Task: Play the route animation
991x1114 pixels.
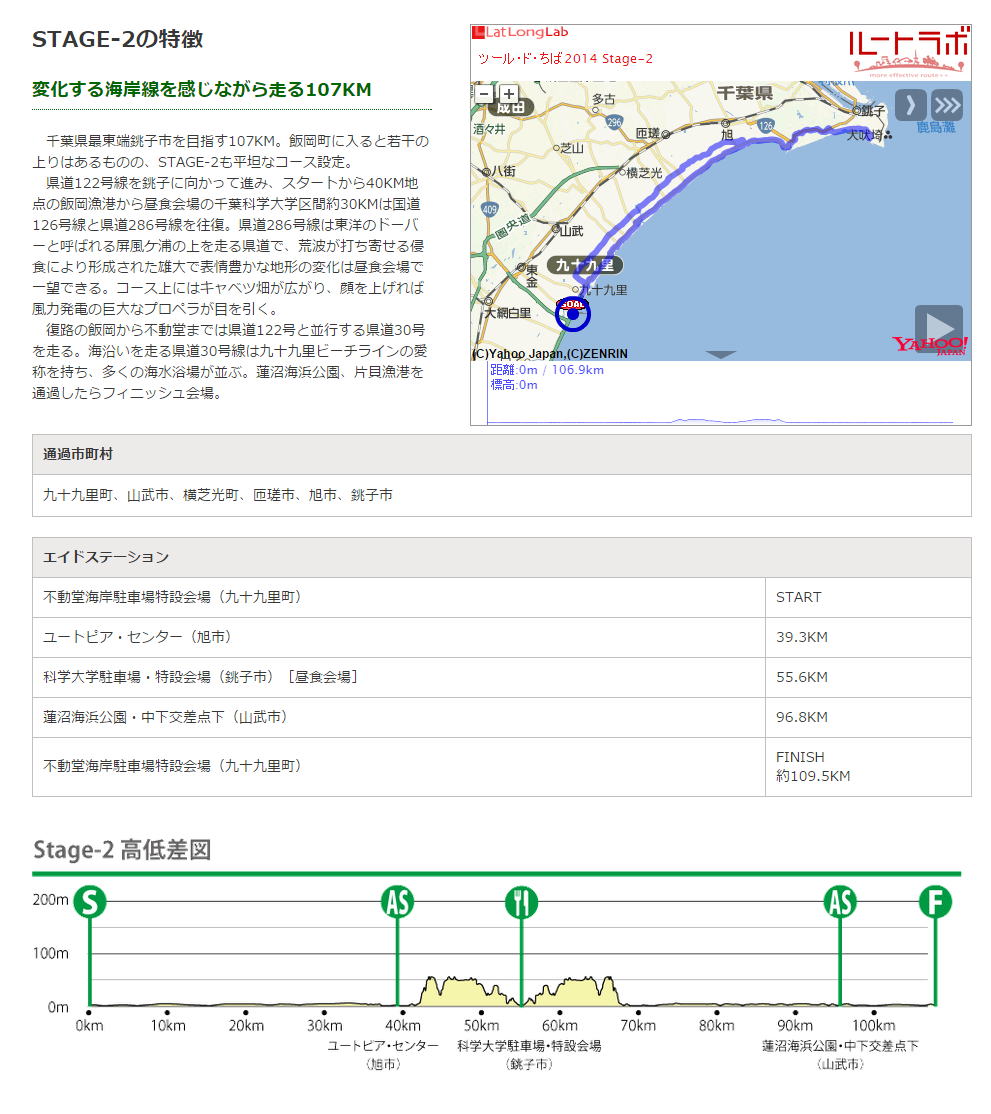Action: point(938,328)
